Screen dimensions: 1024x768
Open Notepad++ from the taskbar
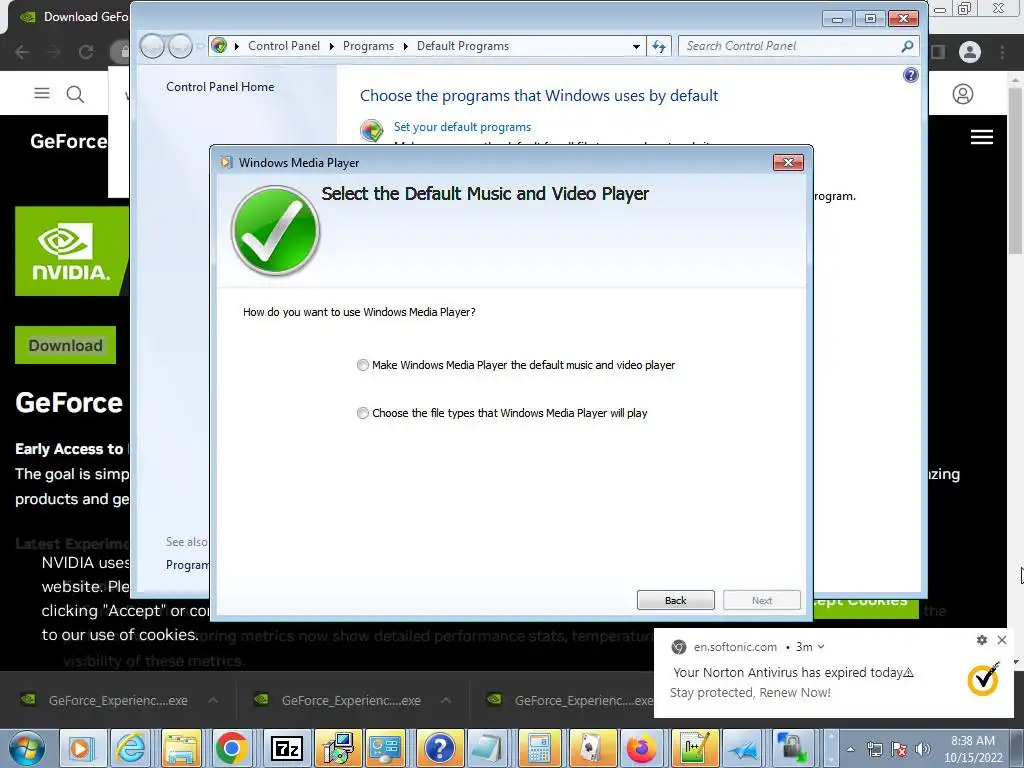pos(693,748)
